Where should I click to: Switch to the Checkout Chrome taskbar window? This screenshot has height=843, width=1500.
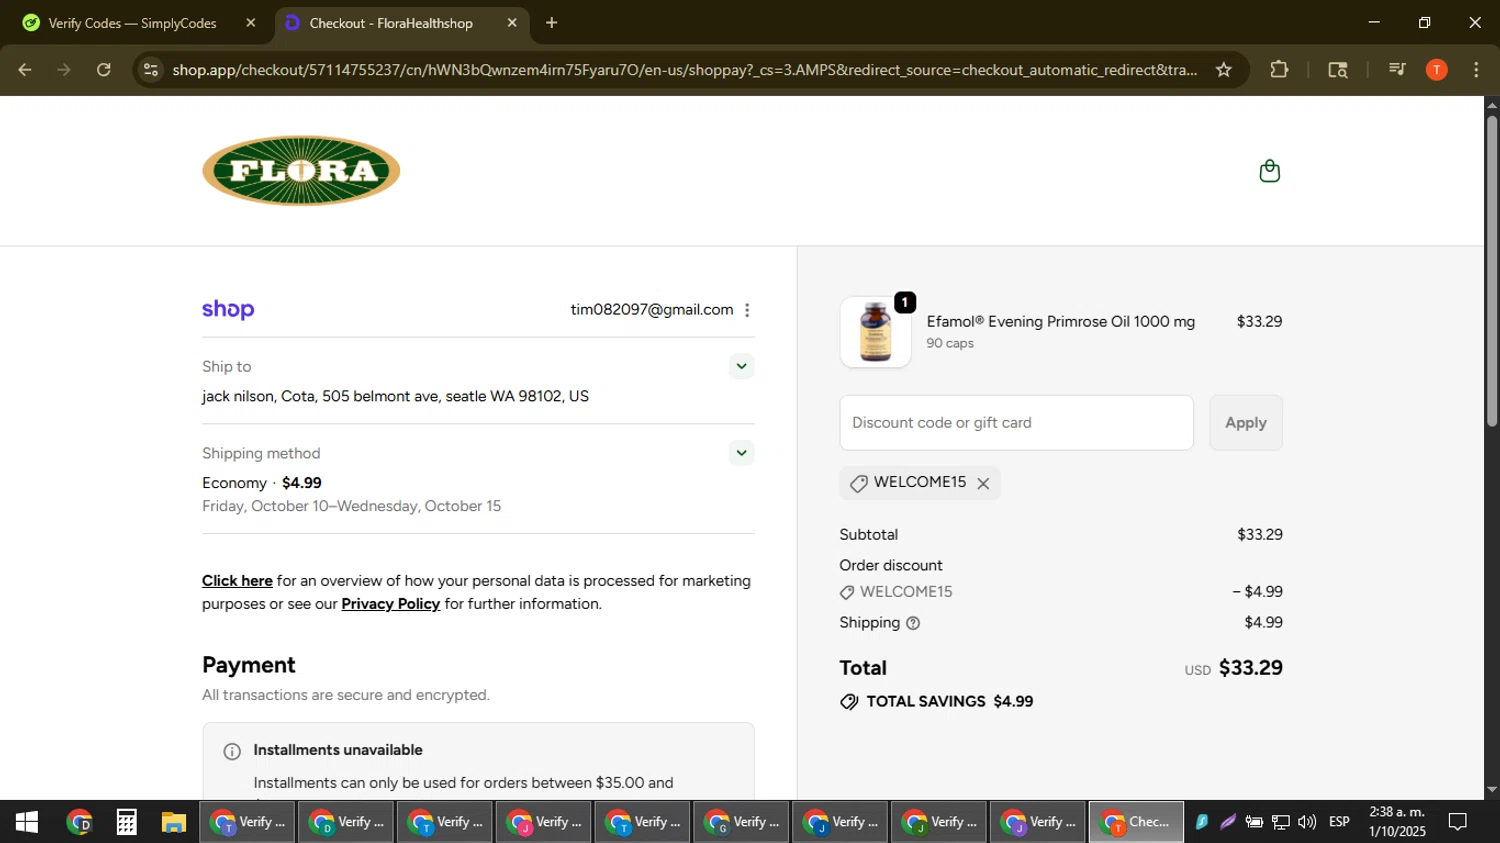click(x=1136, y=822)
